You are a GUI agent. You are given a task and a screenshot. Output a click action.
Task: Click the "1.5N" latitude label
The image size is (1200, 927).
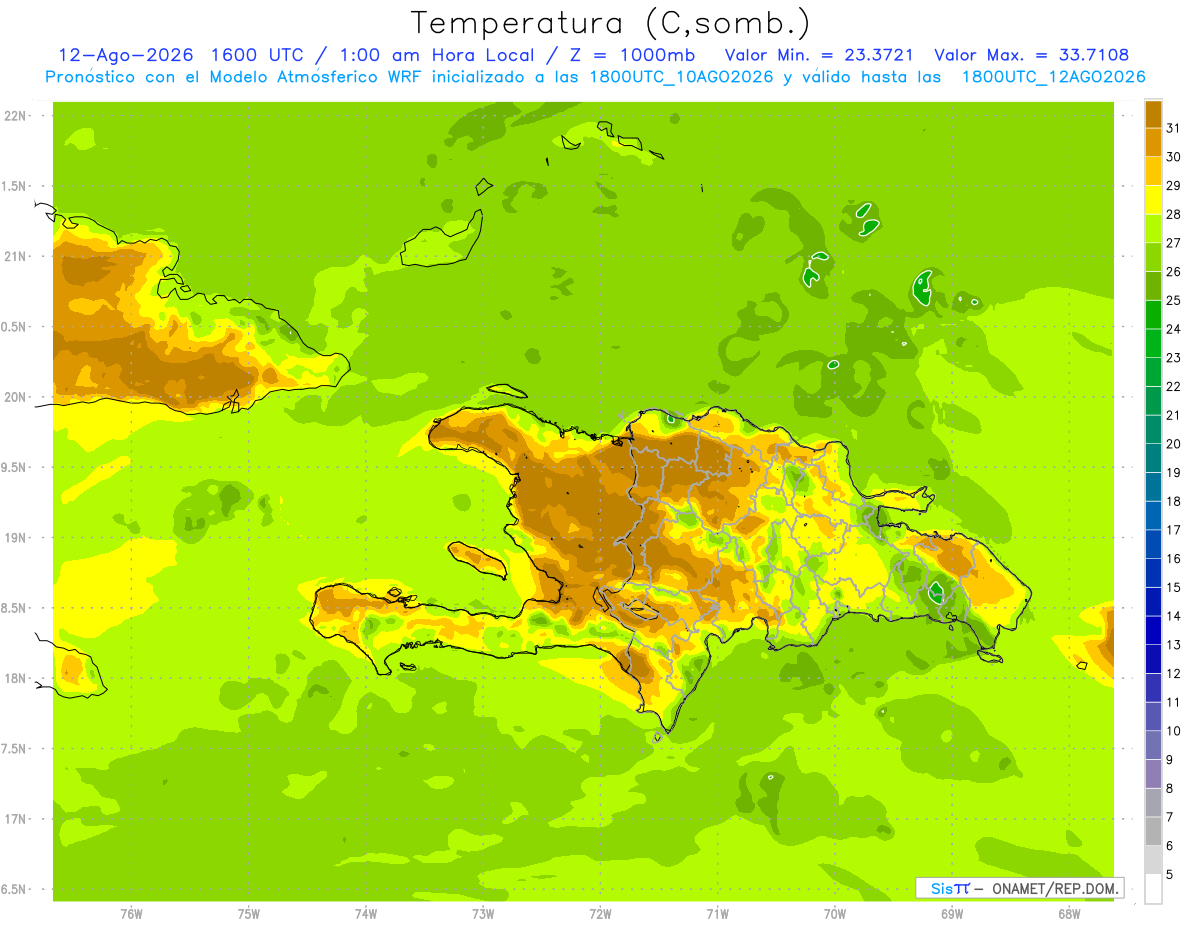tap(15, 186)
